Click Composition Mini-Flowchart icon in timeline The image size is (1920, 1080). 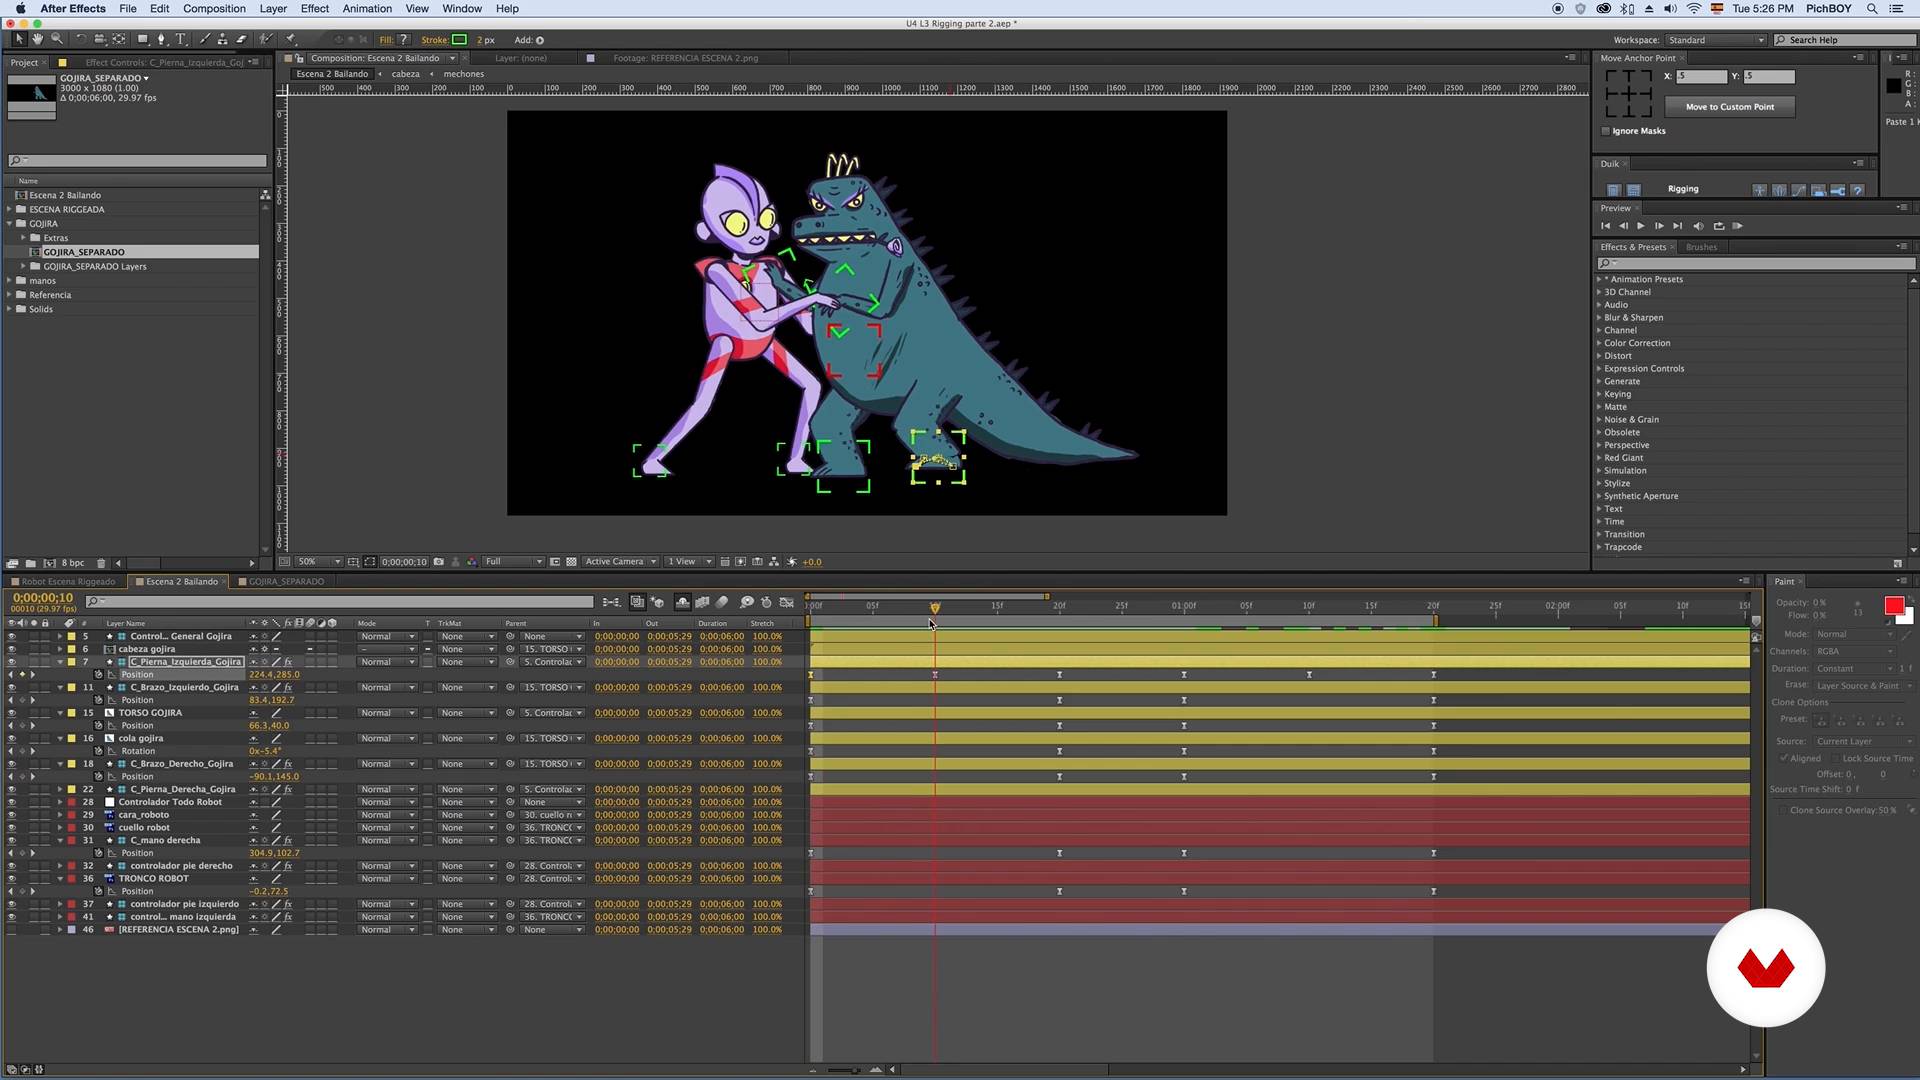point(611,602)
